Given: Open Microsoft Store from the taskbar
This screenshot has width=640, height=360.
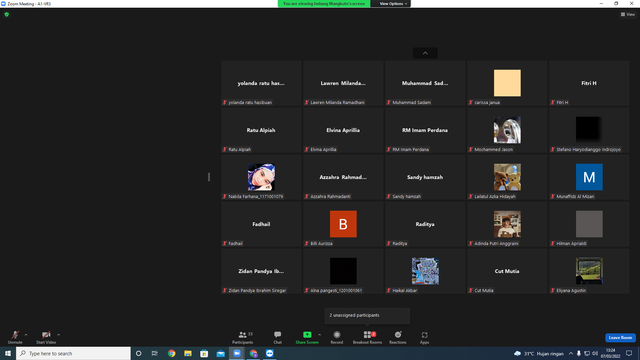Looking at the screenshot, I should pyautogui.click(x=204, y=353).
